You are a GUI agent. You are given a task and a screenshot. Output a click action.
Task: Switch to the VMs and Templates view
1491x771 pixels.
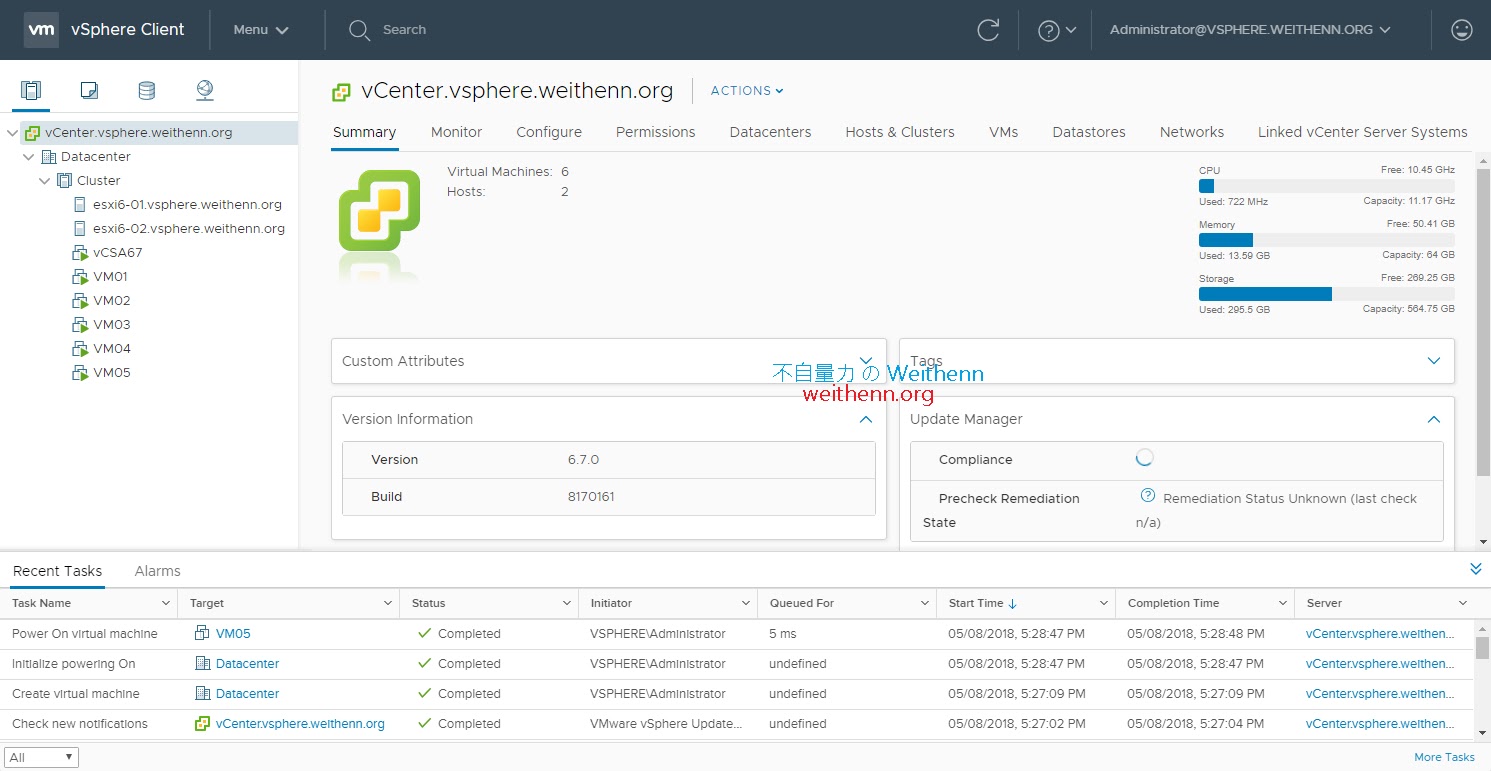(x=89, y=89)
